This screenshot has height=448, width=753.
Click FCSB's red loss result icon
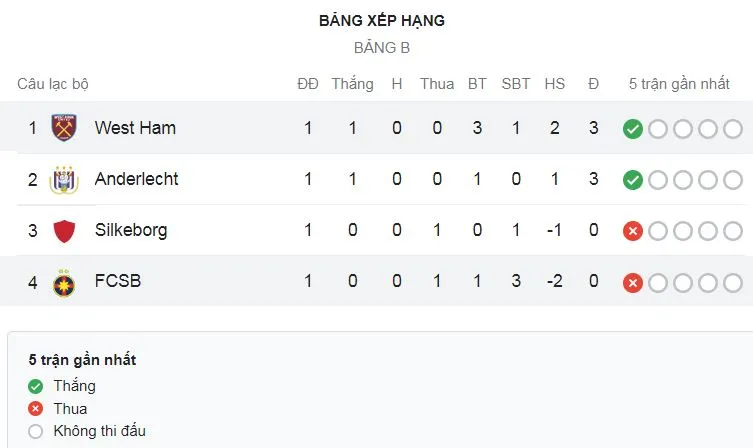click(632, 282)
